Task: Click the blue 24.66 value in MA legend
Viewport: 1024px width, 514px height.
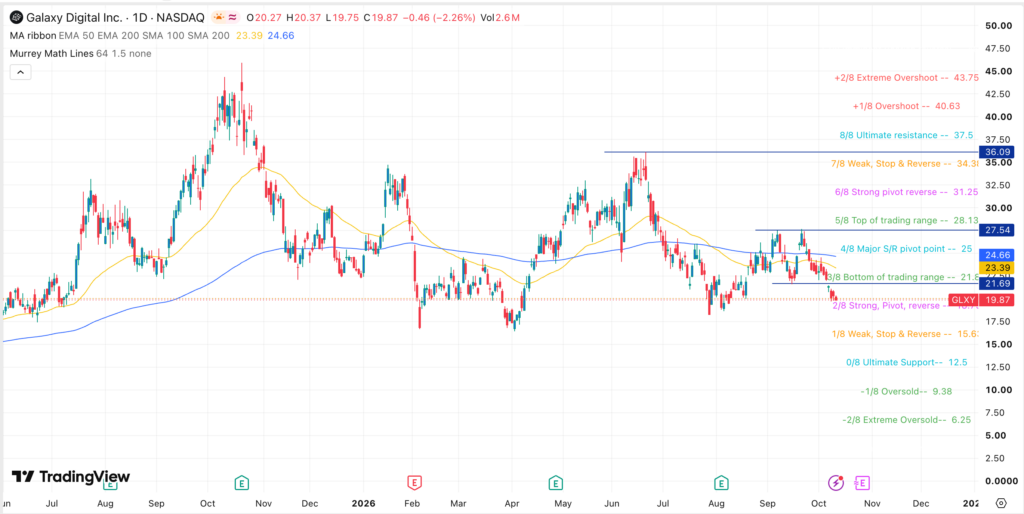Action: pos(280,35)
